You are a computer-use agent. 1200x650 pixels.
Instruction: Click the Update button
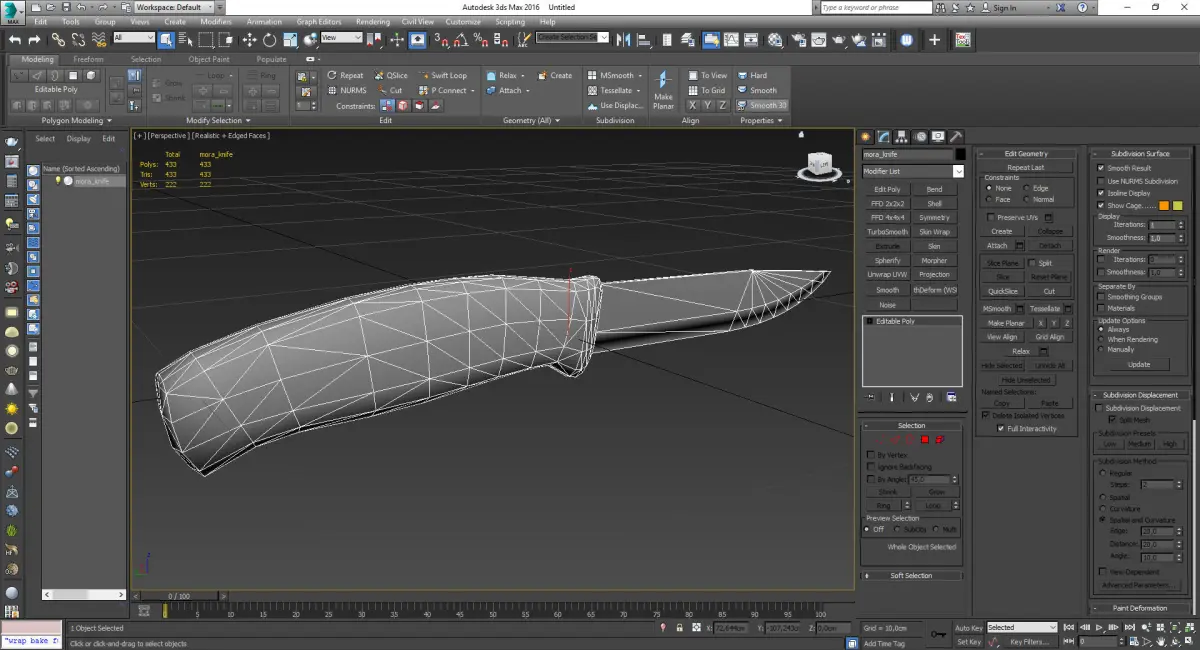[x=1139, y=365]
